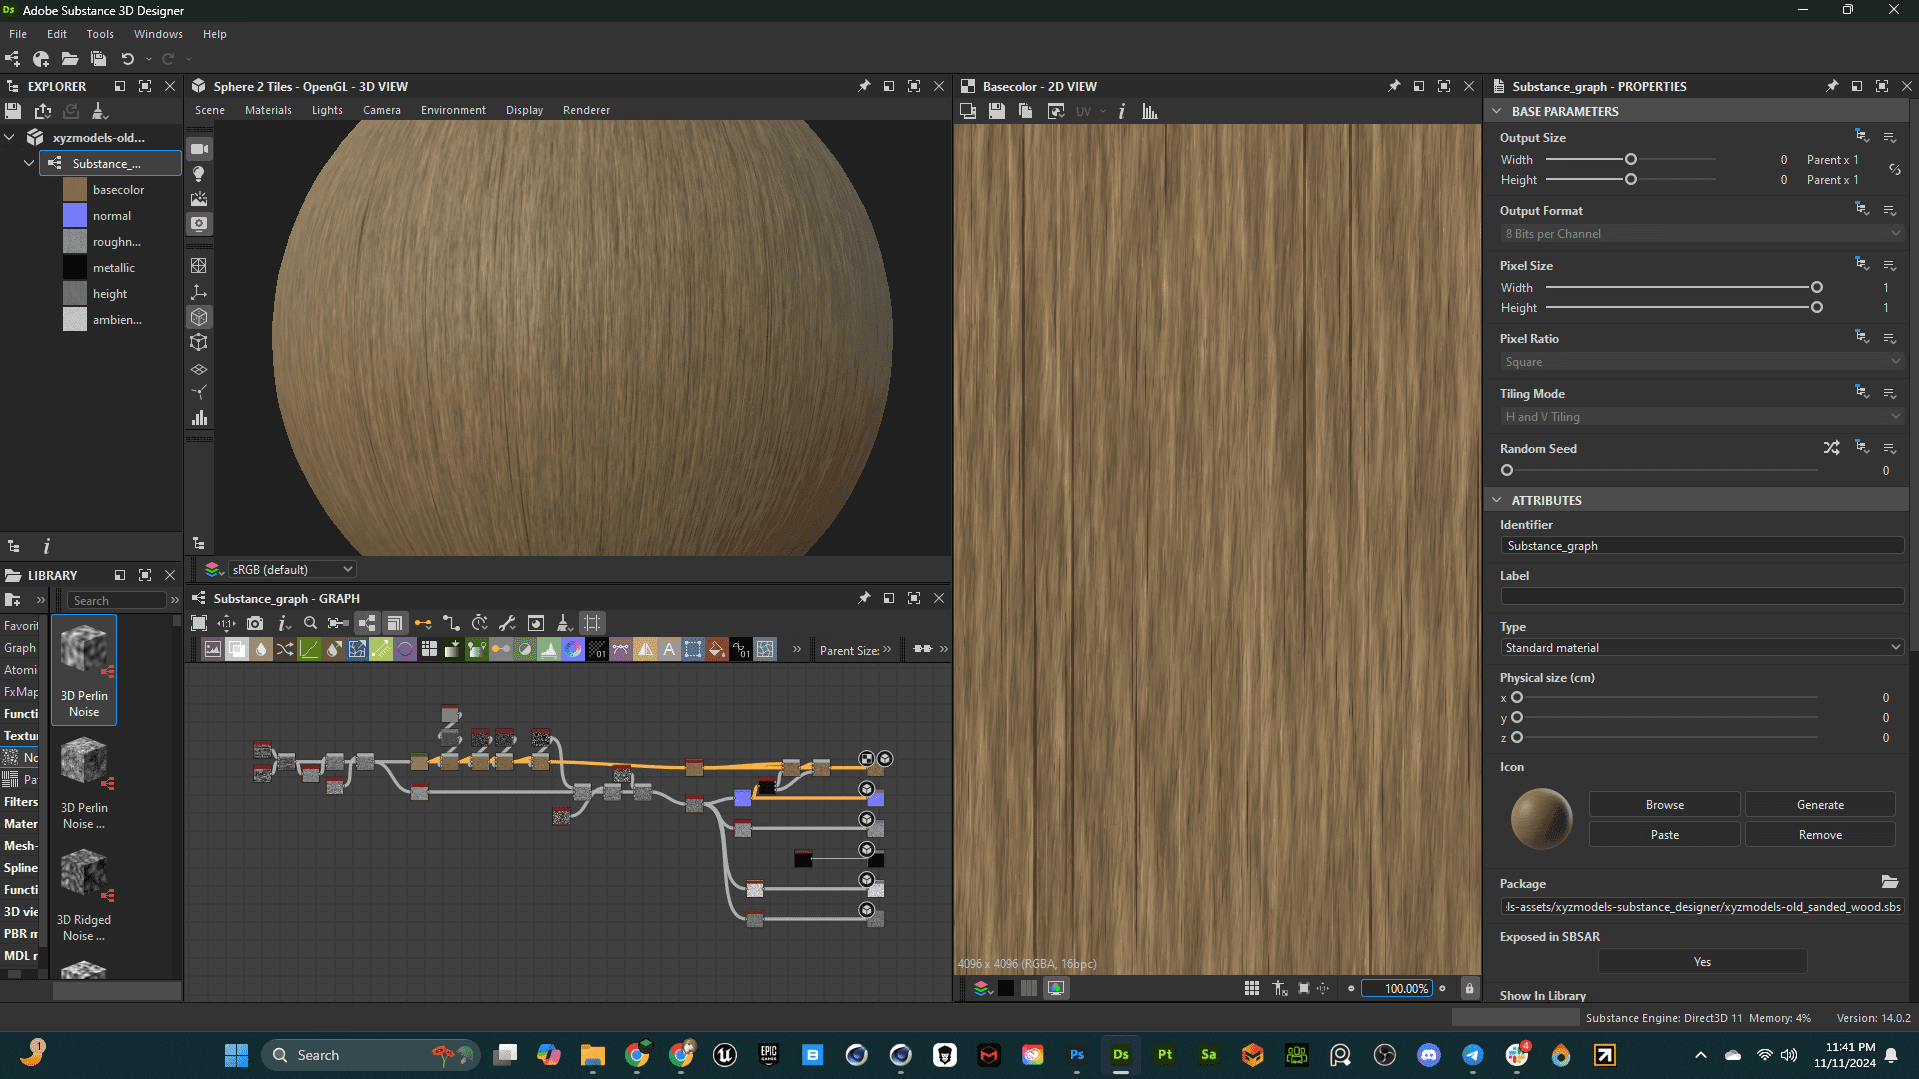Viewport: 1919px width, 1079px height.
Task: Collapse the BASE PARAMETERS section
Action: tap(1497, 111)
